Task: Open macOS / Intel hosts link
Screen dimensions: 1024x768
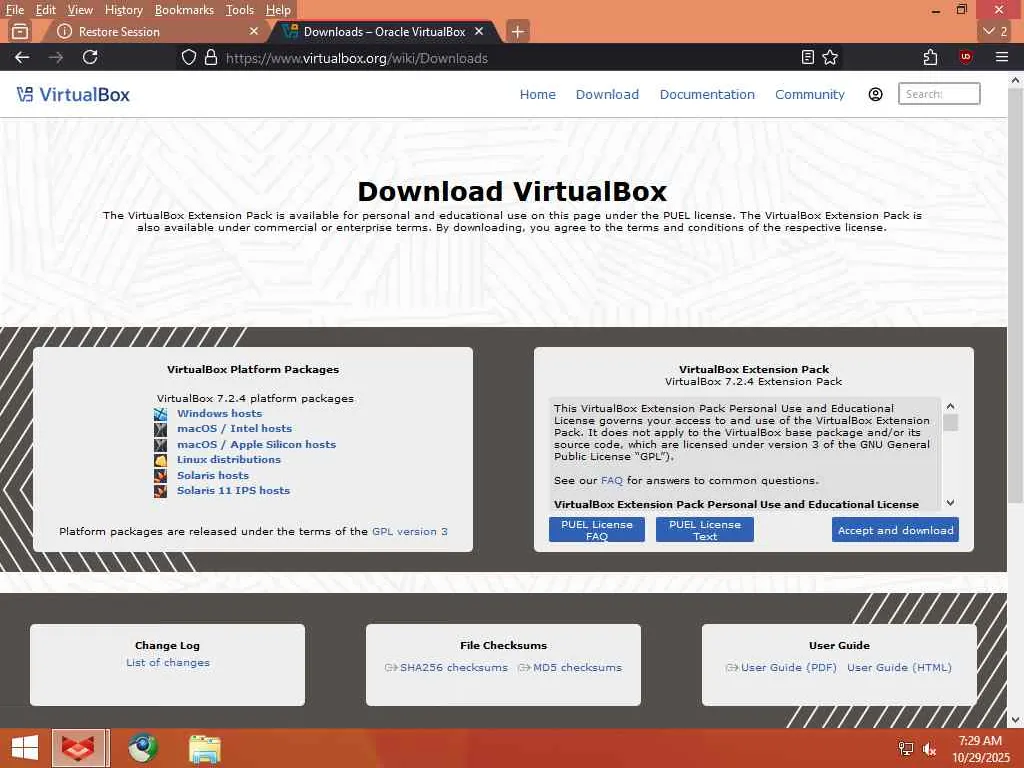Action: click(234, 428)
